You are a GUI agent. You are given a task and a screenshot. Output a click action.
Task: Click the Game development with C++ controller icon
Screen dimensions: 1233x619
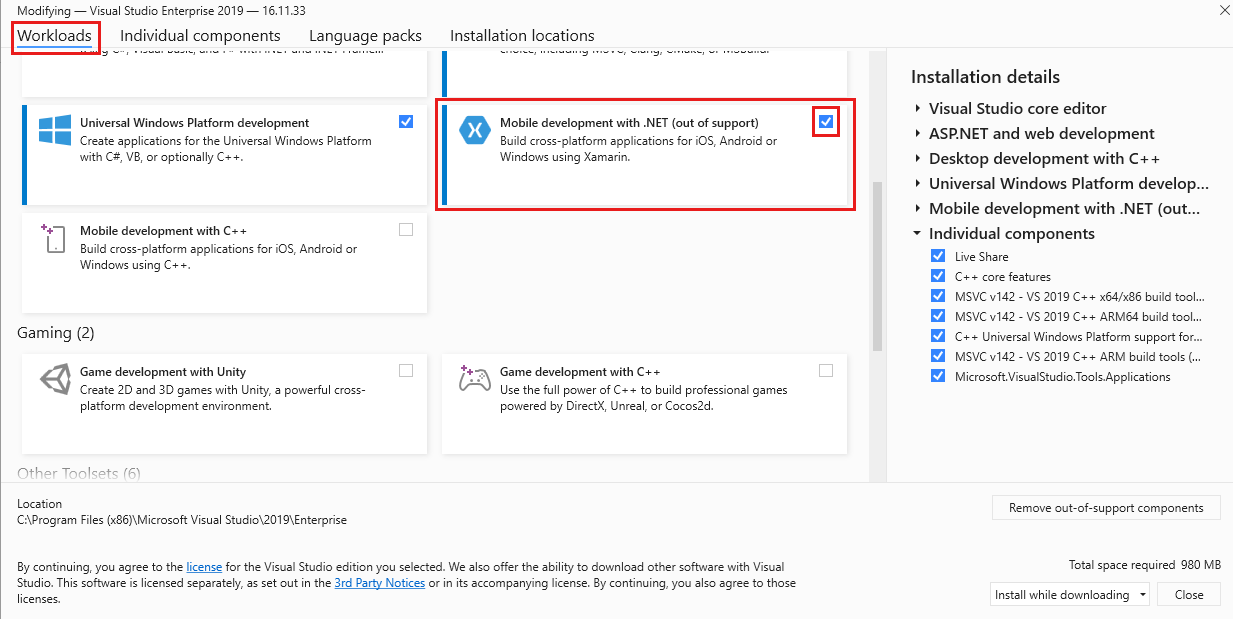point(474,379)
